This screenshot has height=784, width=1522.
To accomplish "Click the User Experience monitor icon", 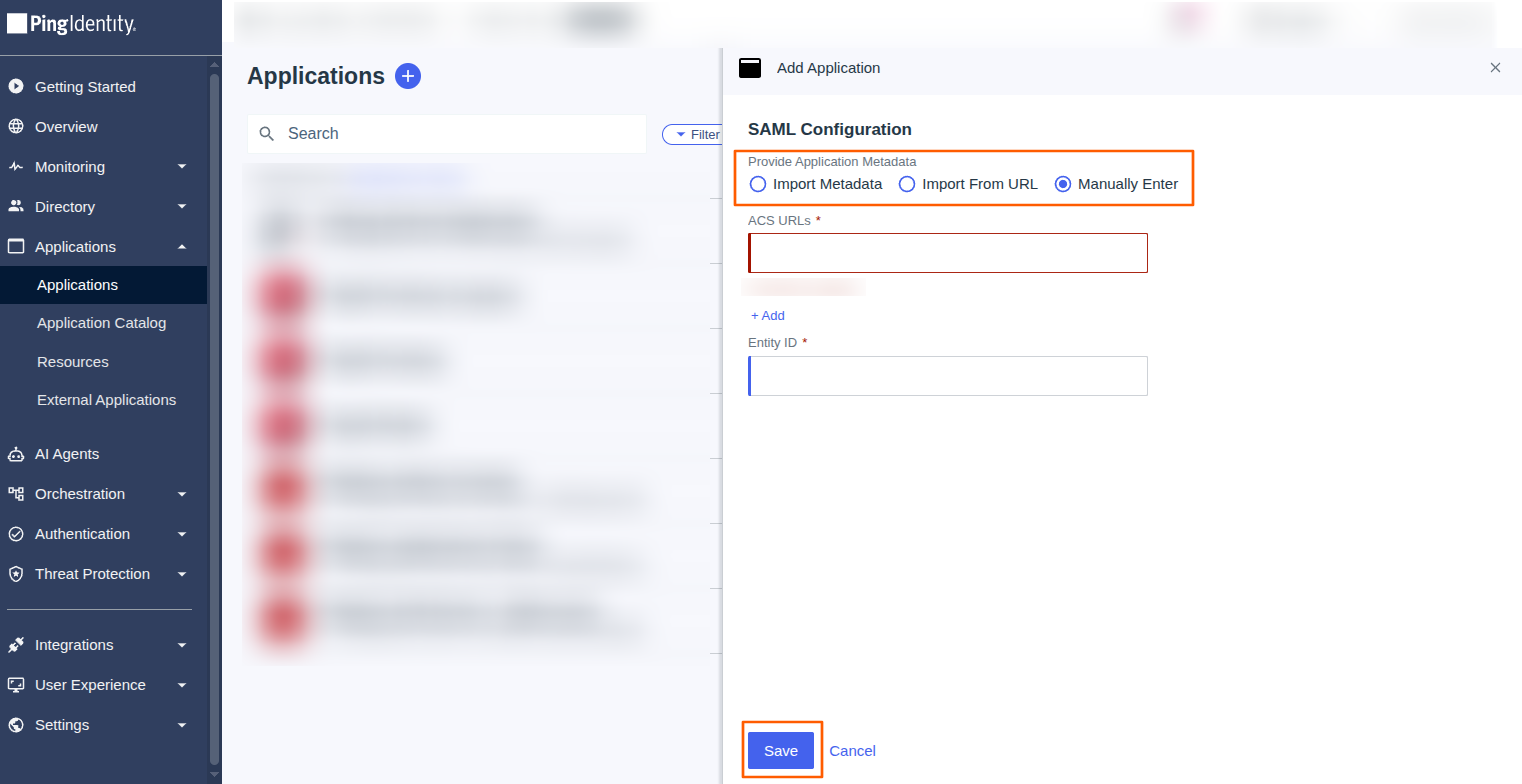I will coord(16,685).
